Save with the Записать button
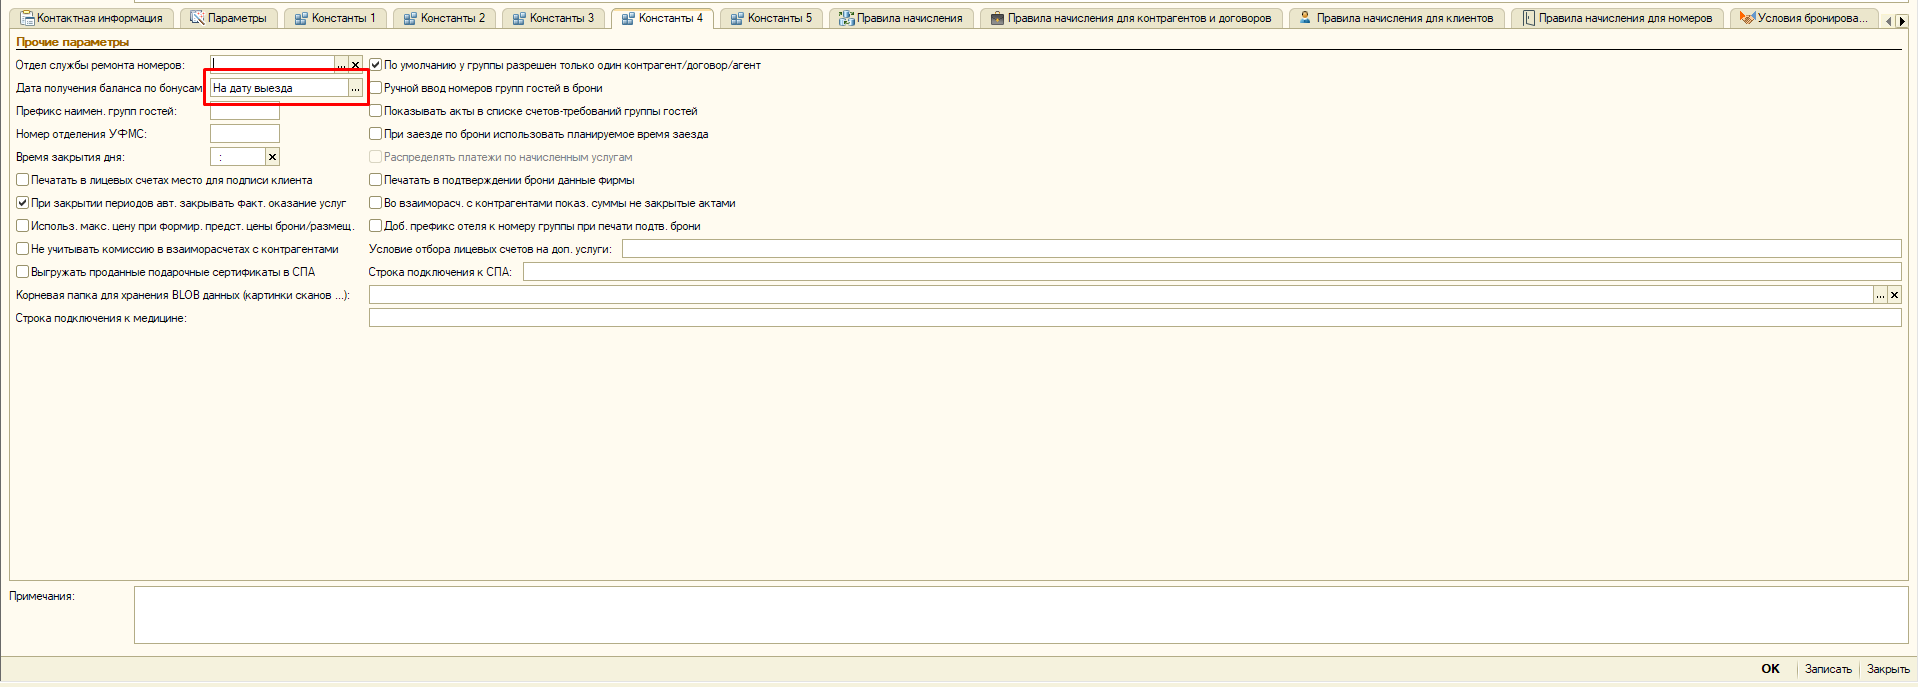1918x687 pixels. 1828,669
